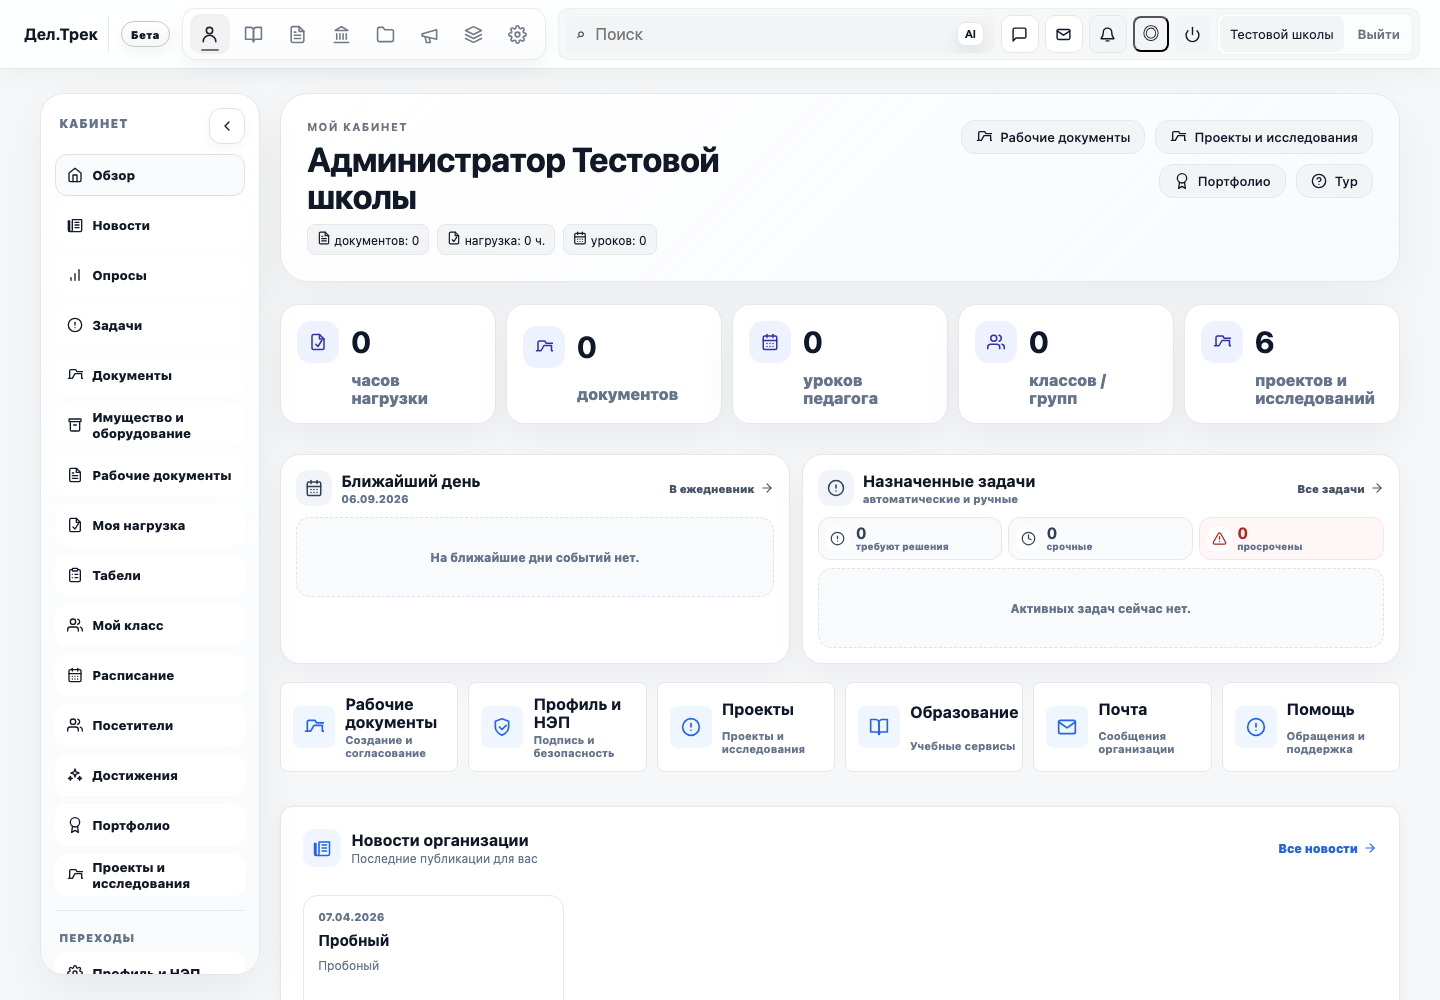Open the Профиль и НЭП quick card
Image resolution: width=1440 pixels, height=1000 pixels.
click(x=557, y=727)
